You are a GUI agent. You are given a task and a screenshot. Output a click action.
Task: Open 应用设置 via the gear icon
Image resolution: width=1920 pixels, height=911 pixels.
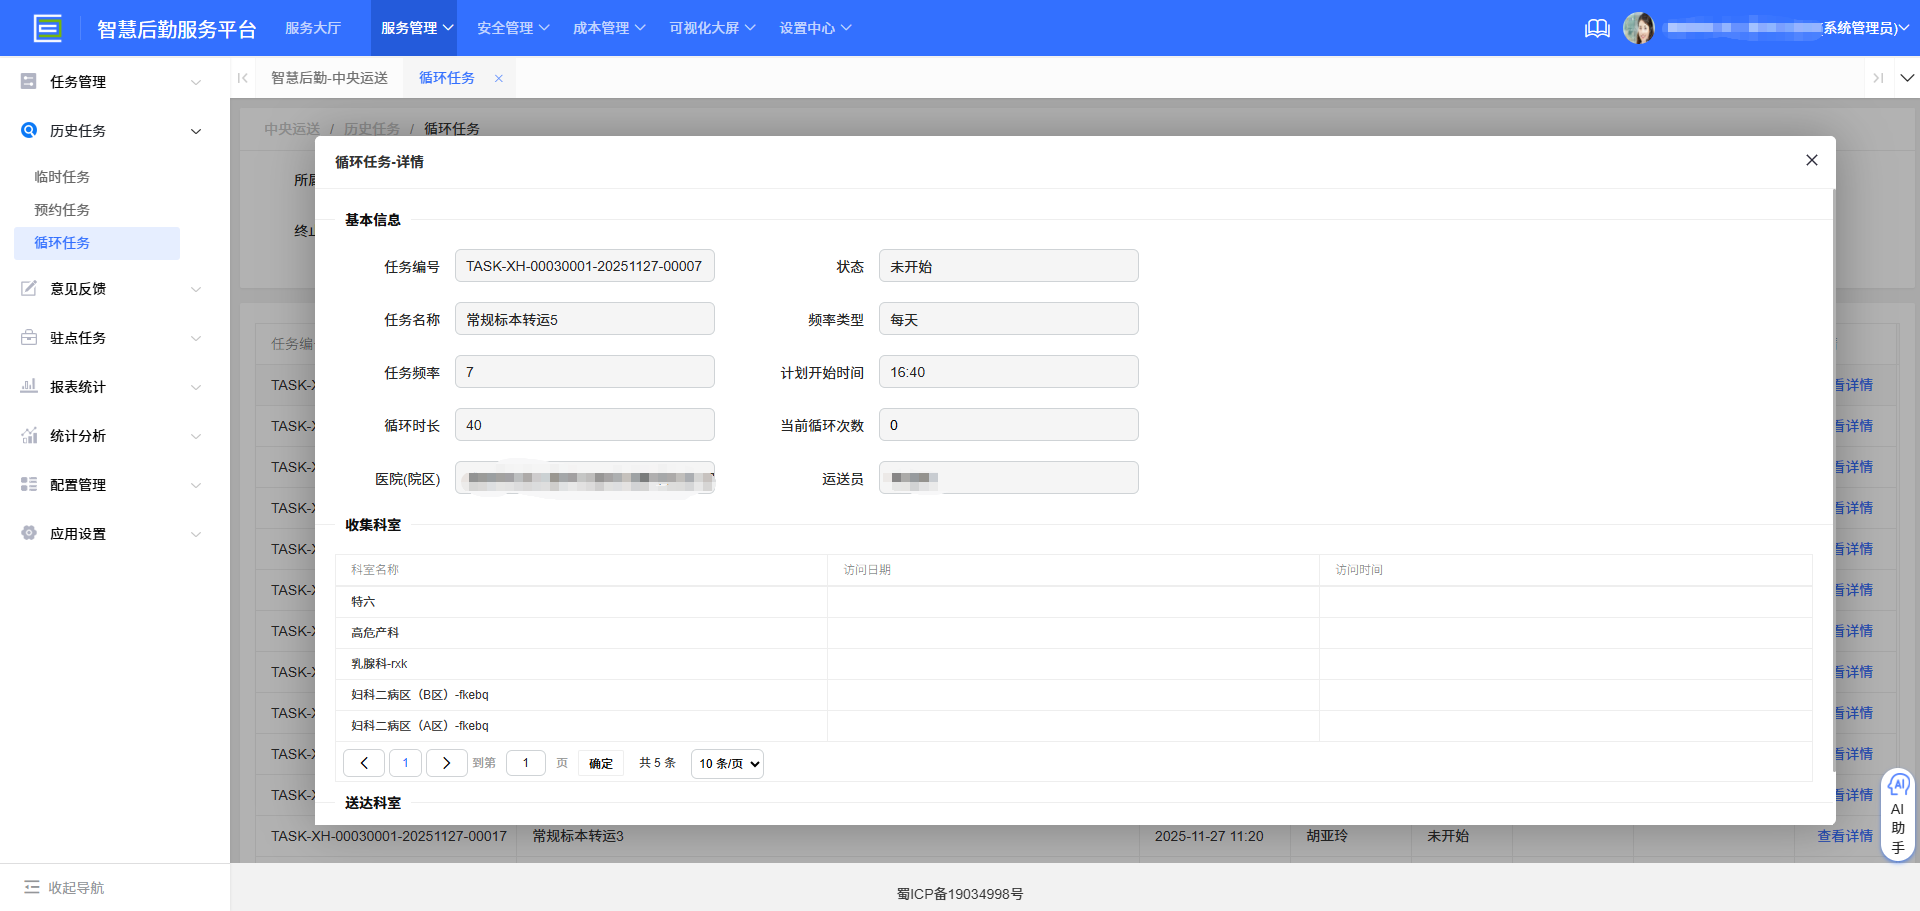click(x=28, y=533)
